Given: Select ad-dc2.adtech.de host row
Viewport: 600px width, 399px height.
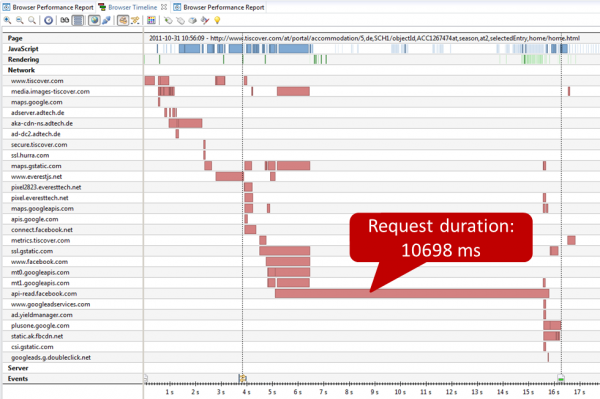Looking at the screenshot, I should tap(73, 134).
